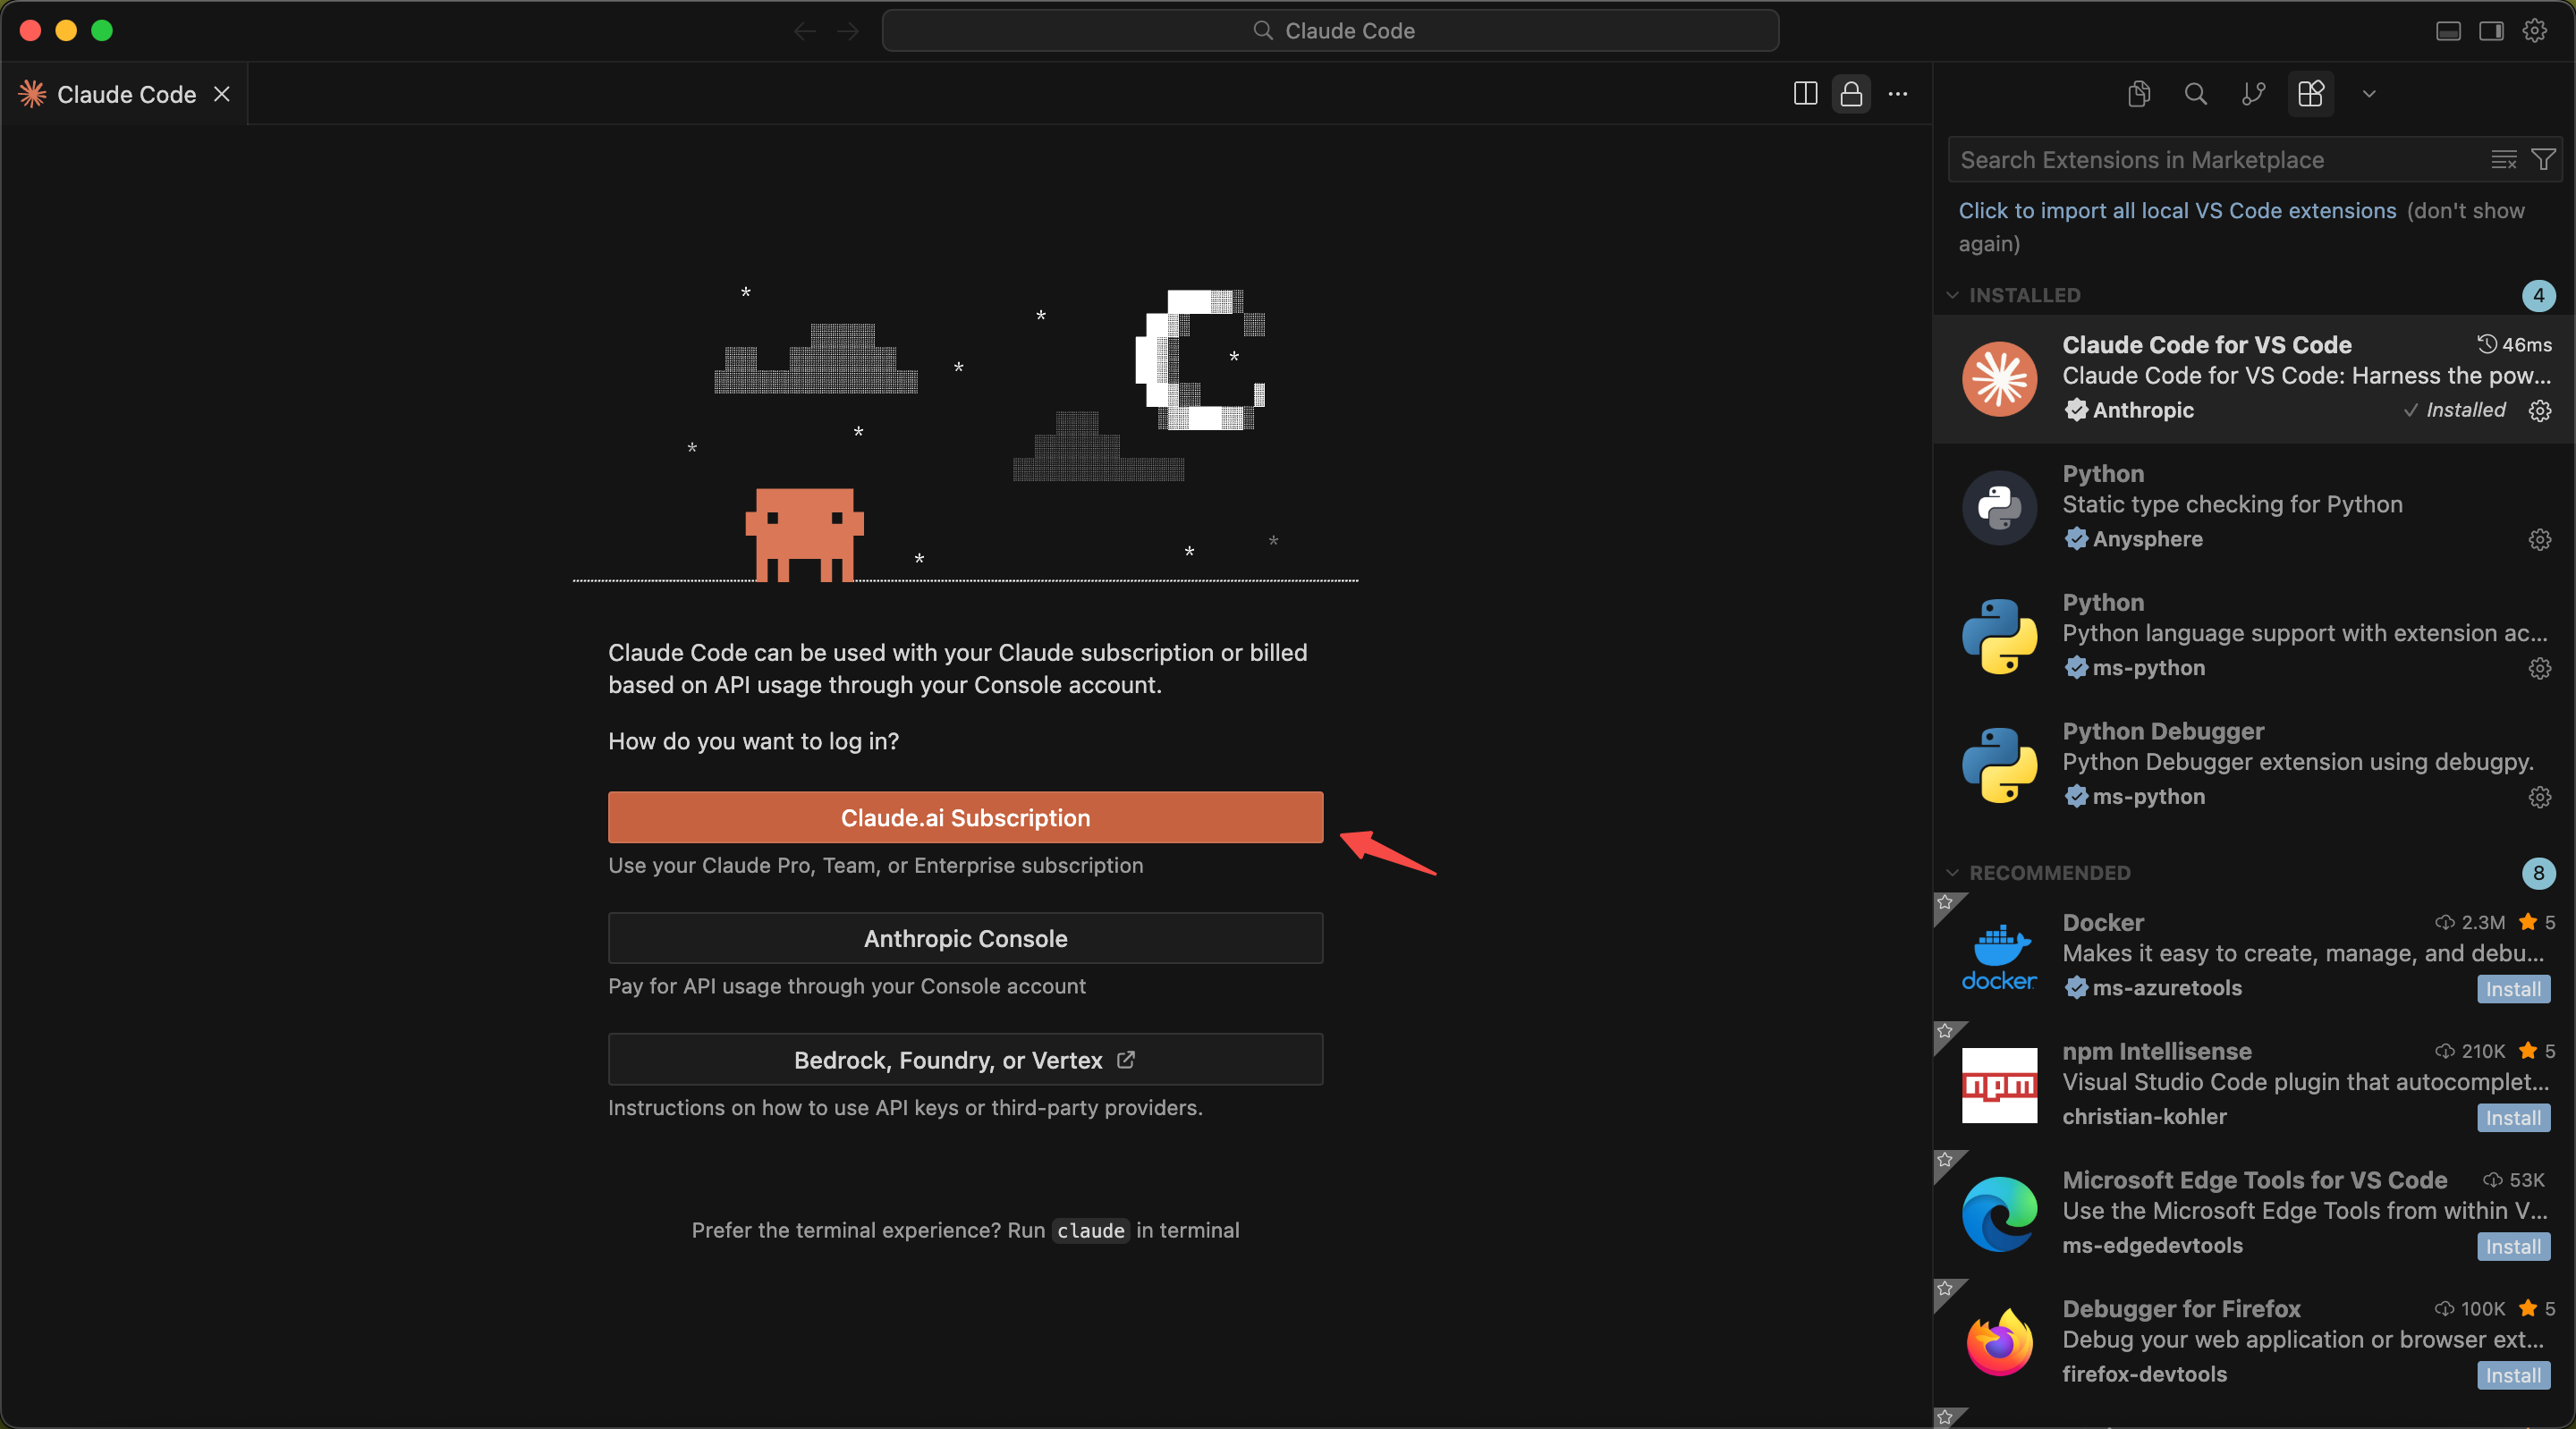Click the Claude Code extension starburst logo

tap(1999, 379)
